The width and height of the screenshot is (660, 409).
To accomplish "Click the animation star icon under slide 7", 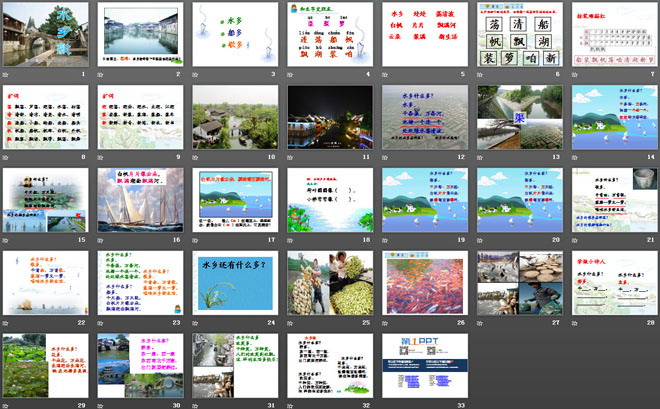I will click(575, 75).
